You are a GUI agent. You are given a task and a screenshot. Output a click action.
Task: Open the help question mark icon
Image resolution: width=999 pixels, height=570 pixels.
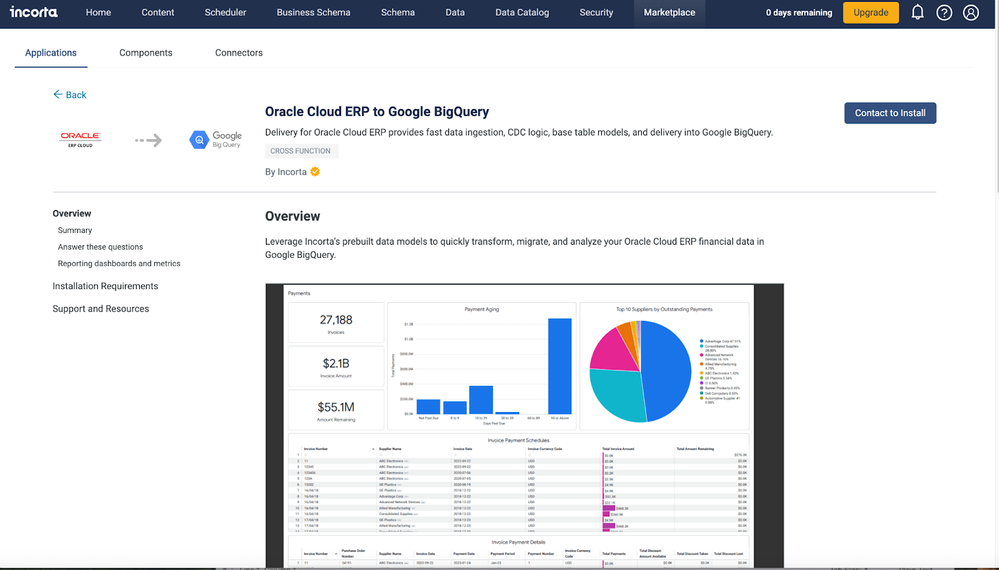pos(944,13)
